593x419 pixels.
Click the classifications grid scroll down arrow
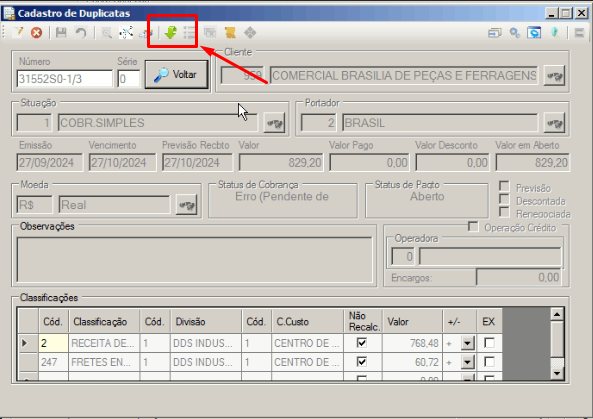click(557, 374)
